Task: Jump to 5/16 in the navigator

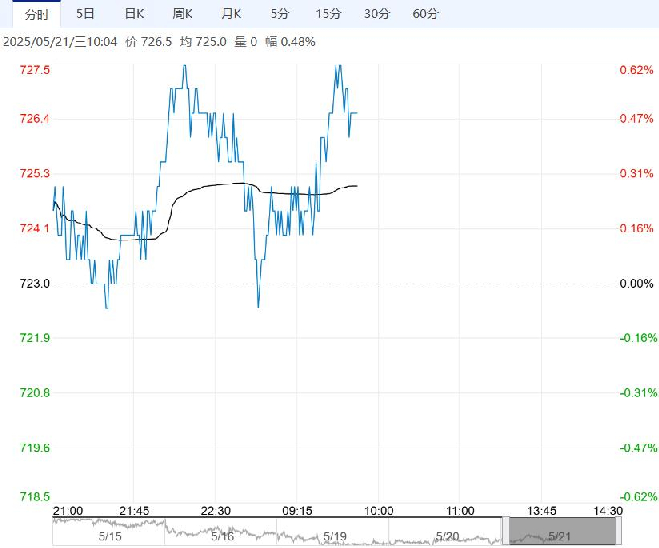Action: click(222, 536)
